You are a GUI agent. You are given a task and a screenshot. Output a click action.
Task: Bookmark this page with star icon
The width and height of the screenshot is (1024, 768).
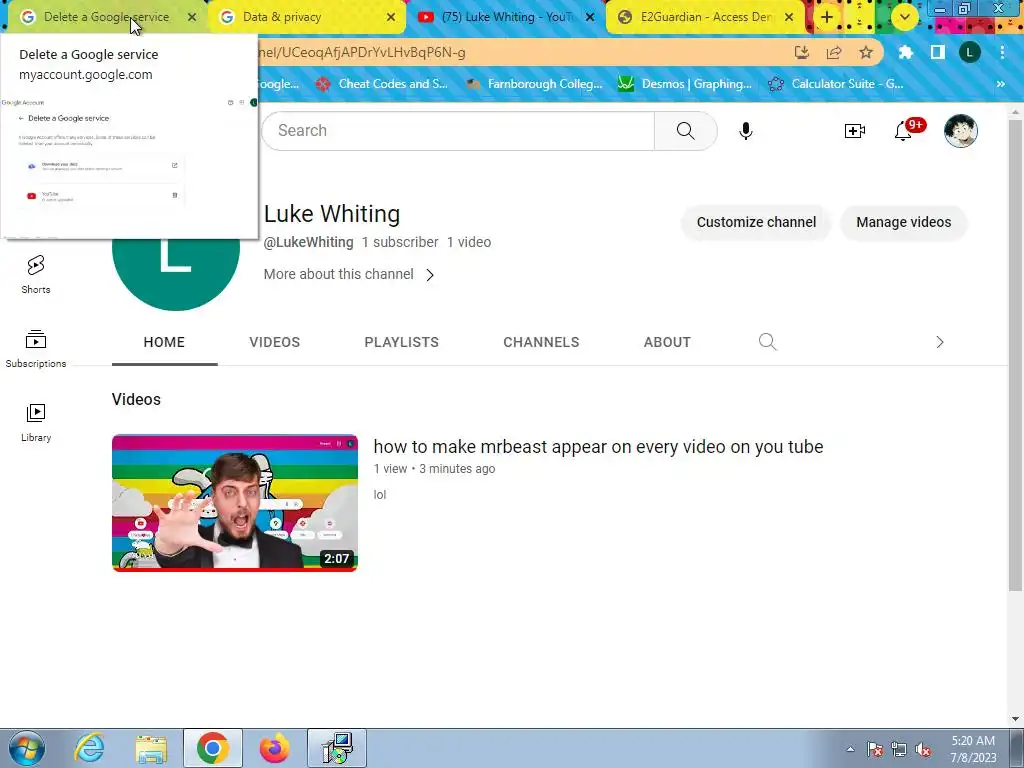(x=865, y=52)
